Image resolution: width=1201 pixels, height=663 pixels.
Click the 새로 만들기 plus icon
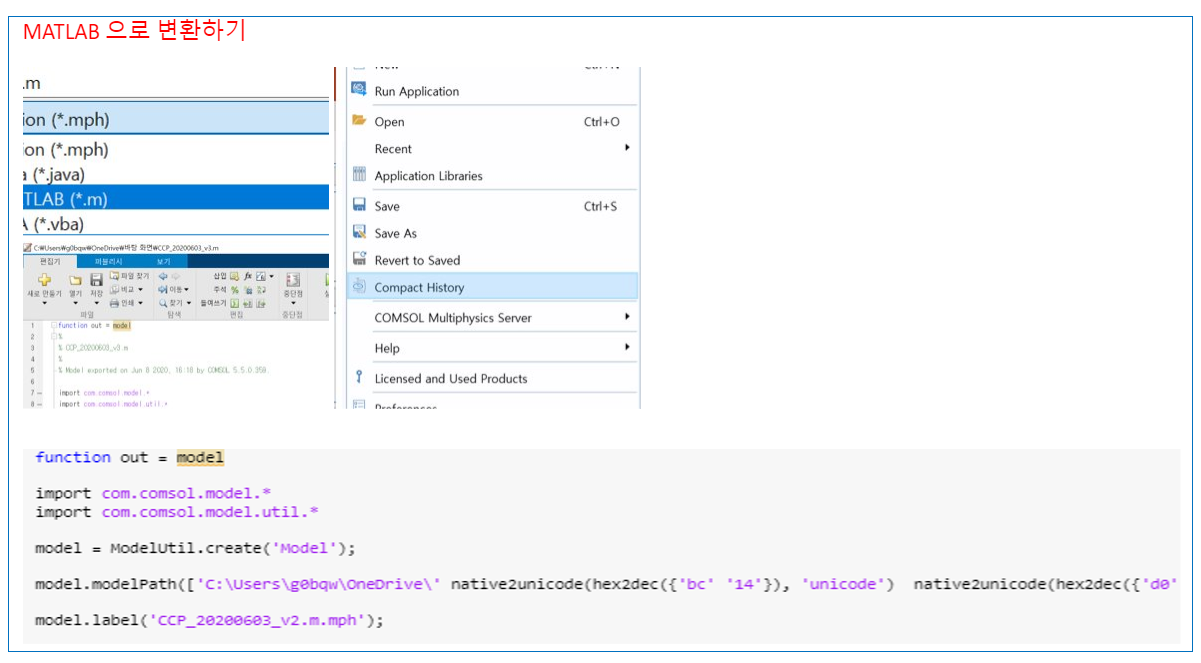pos(44,280)
